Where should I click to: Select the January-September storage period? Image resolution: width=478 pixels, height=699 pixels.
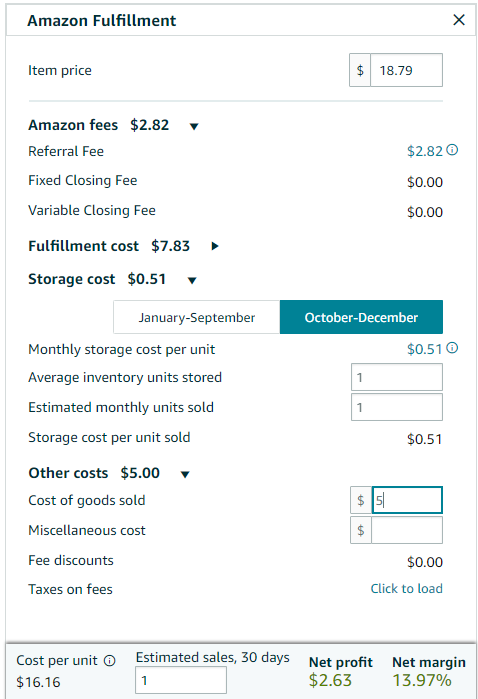pos(197,317)
